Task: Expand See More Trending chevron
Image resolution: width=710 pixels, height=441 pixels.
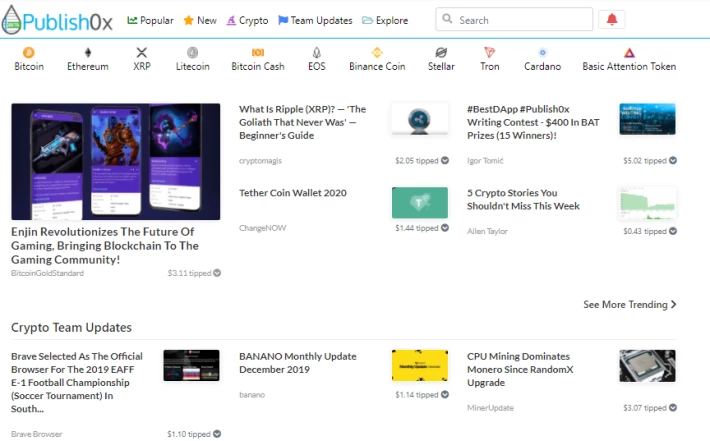Action: (674, 304)
